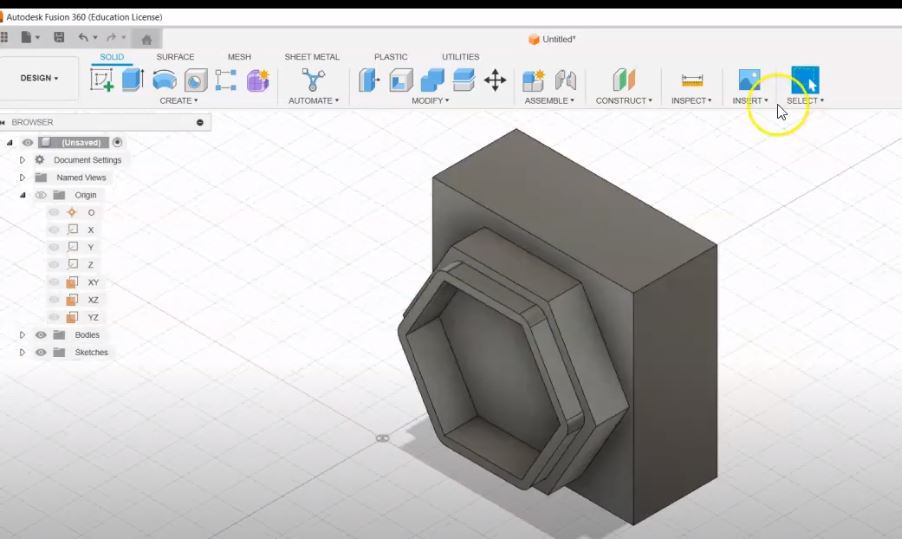Click the Extrude tool icon
Viewport: 902px width, 539px height.
click(133, 79)
